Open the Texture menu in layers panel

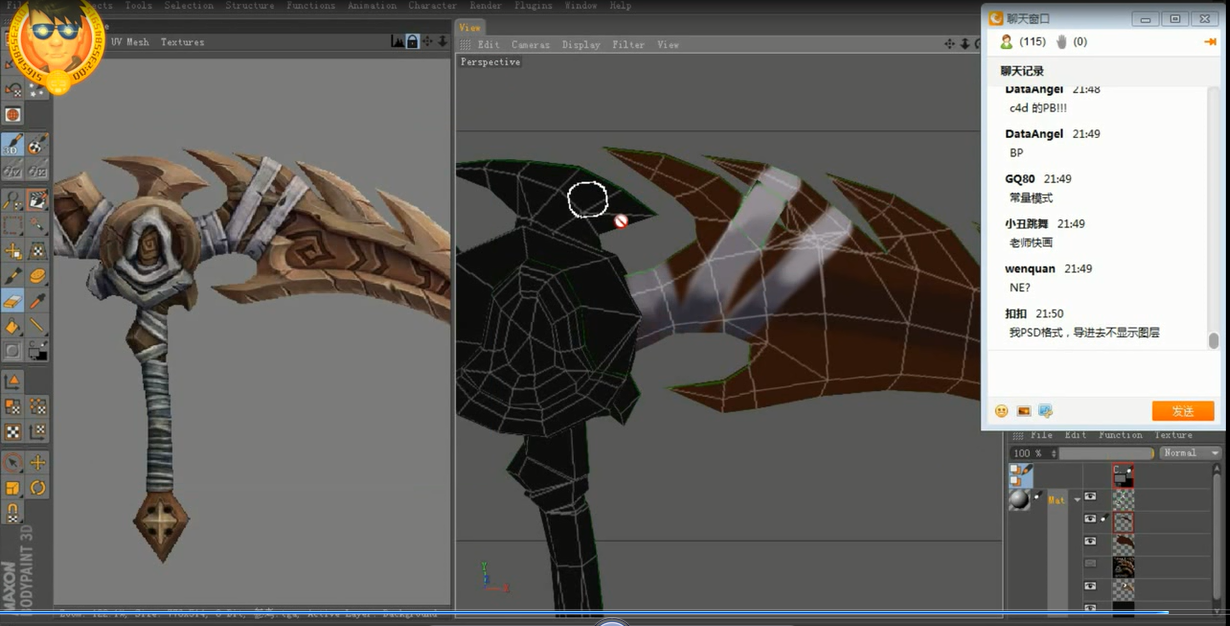(x=1173, y=435)
